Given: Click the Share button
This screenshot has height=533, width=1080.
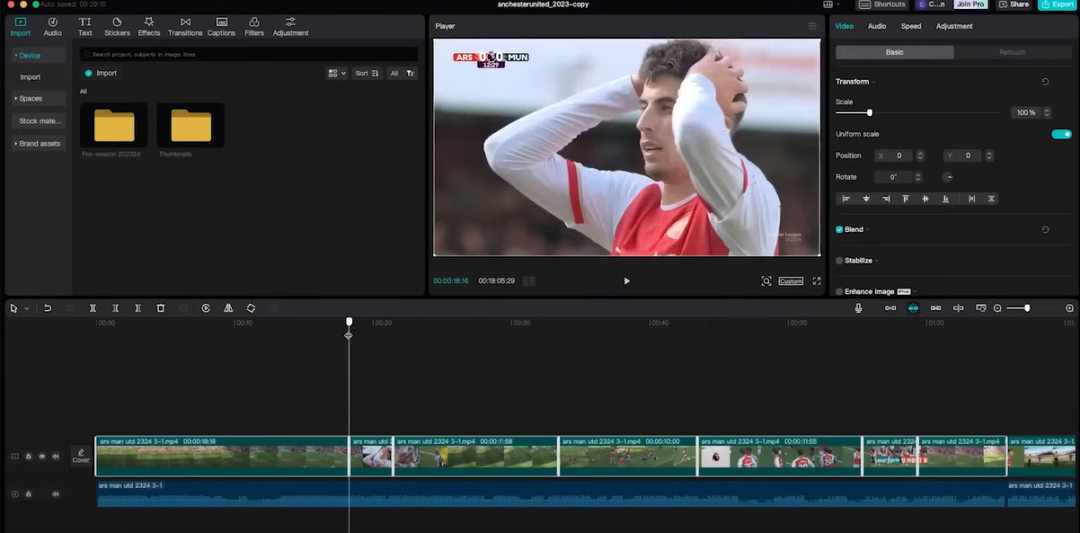Looking at the screenshot, I should (1014, 5).
